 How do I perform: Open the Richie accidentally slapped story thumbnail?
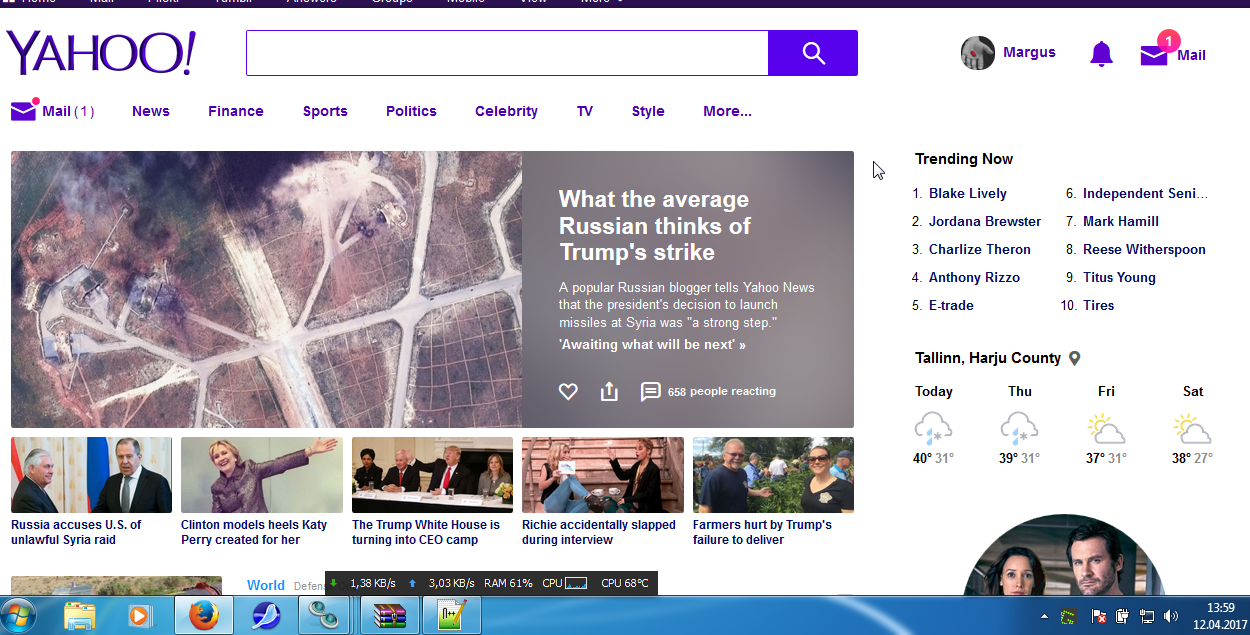603,475
